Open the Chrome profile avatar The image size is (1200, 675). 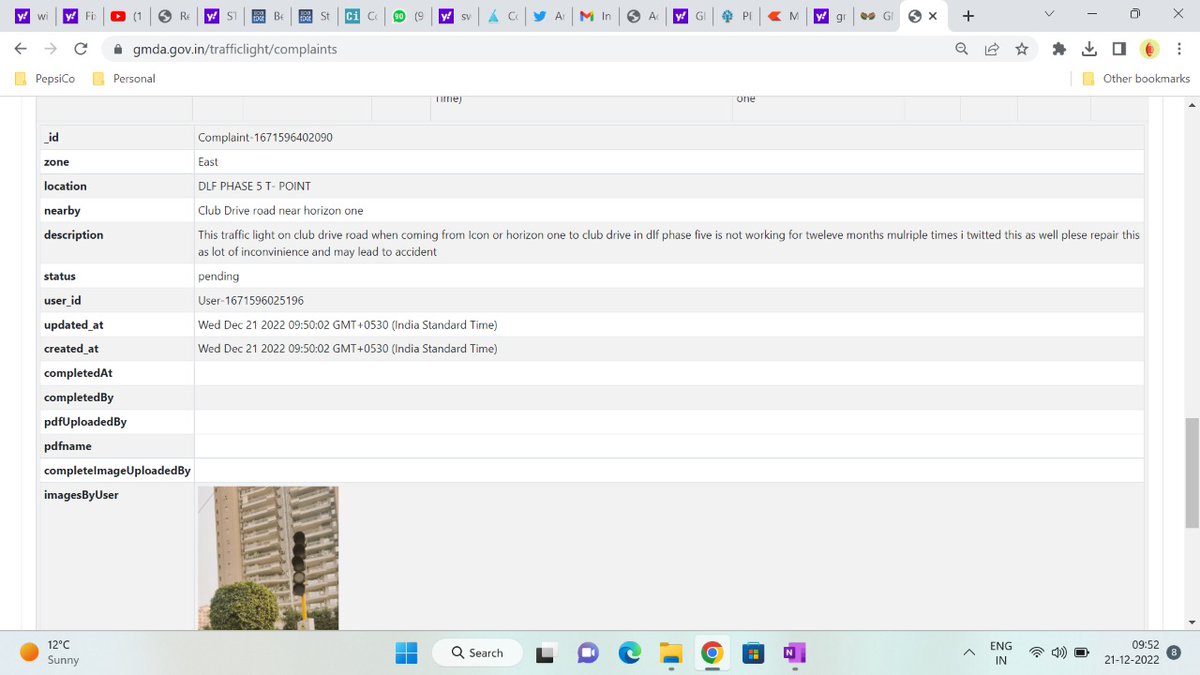[1150, 48]
